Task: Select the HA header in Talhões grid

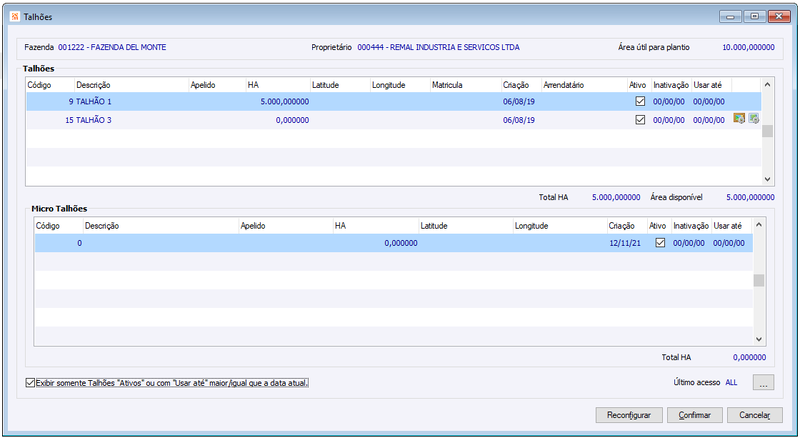Action: [x=253, y=85]
